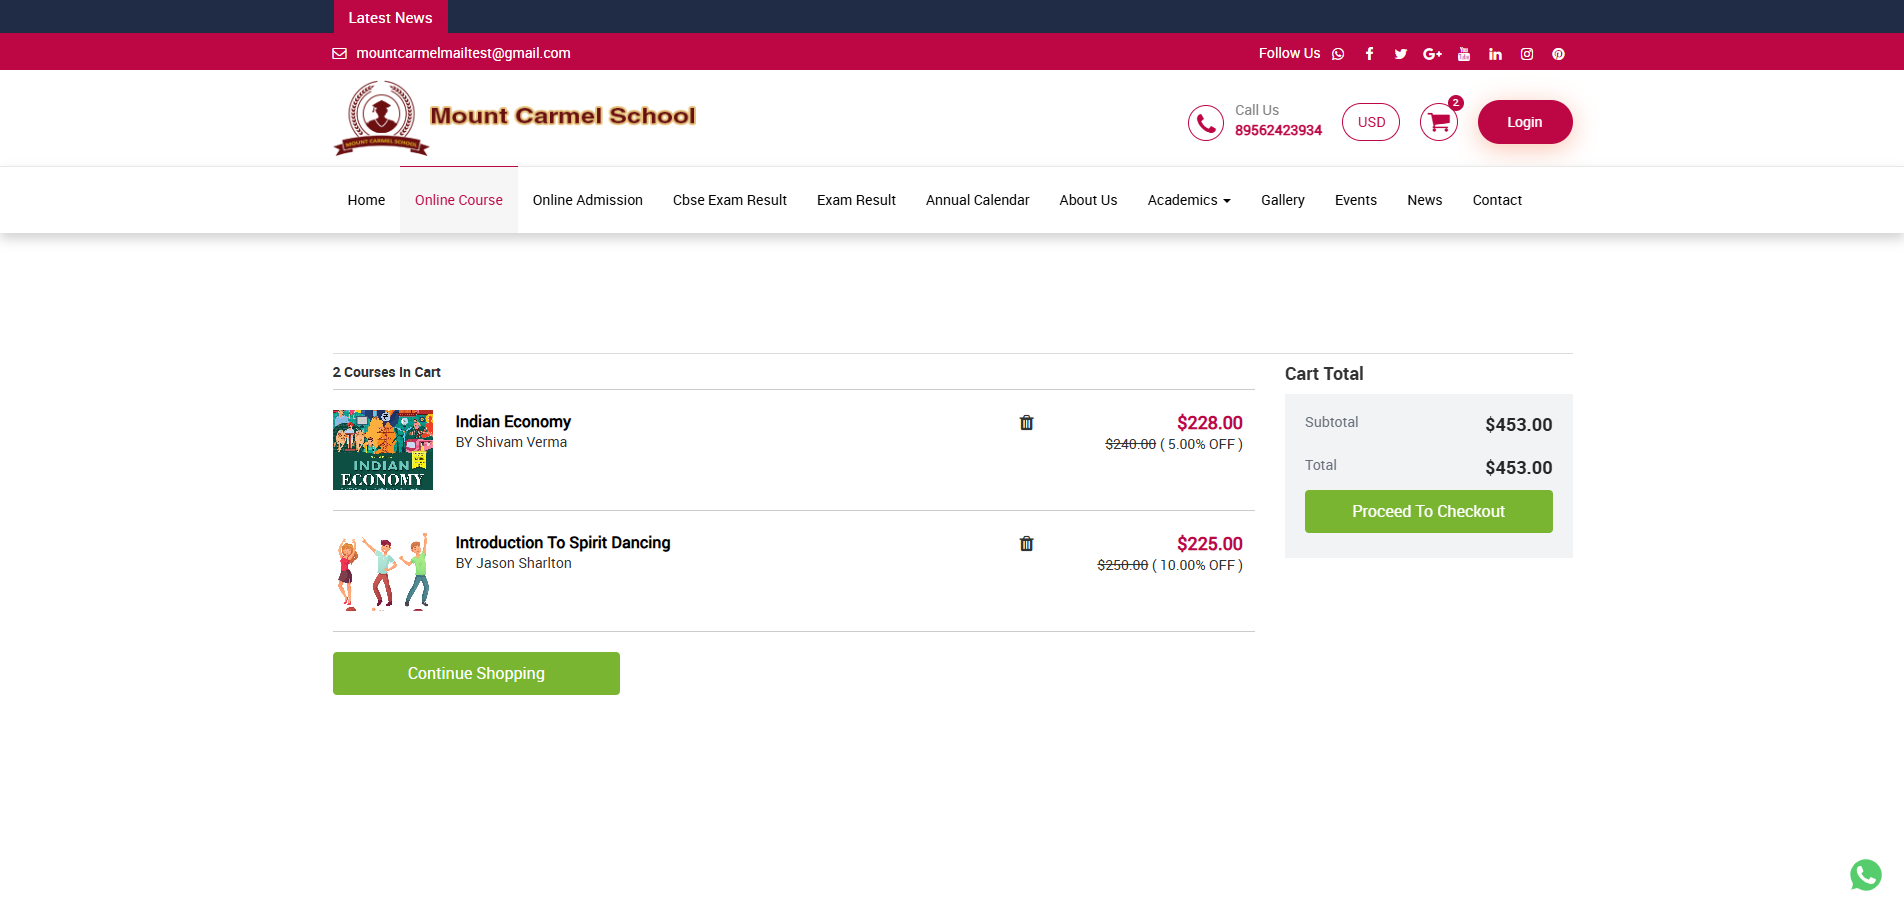
Task: Open the Twitter social link
Action: [1400, 54]
